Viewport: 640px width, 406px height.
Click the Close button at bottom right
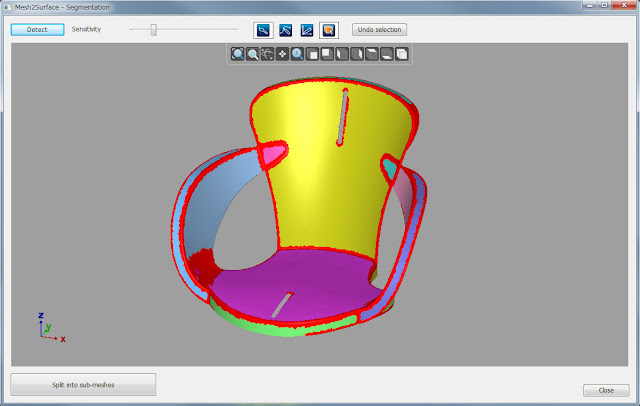click(606, 390)
